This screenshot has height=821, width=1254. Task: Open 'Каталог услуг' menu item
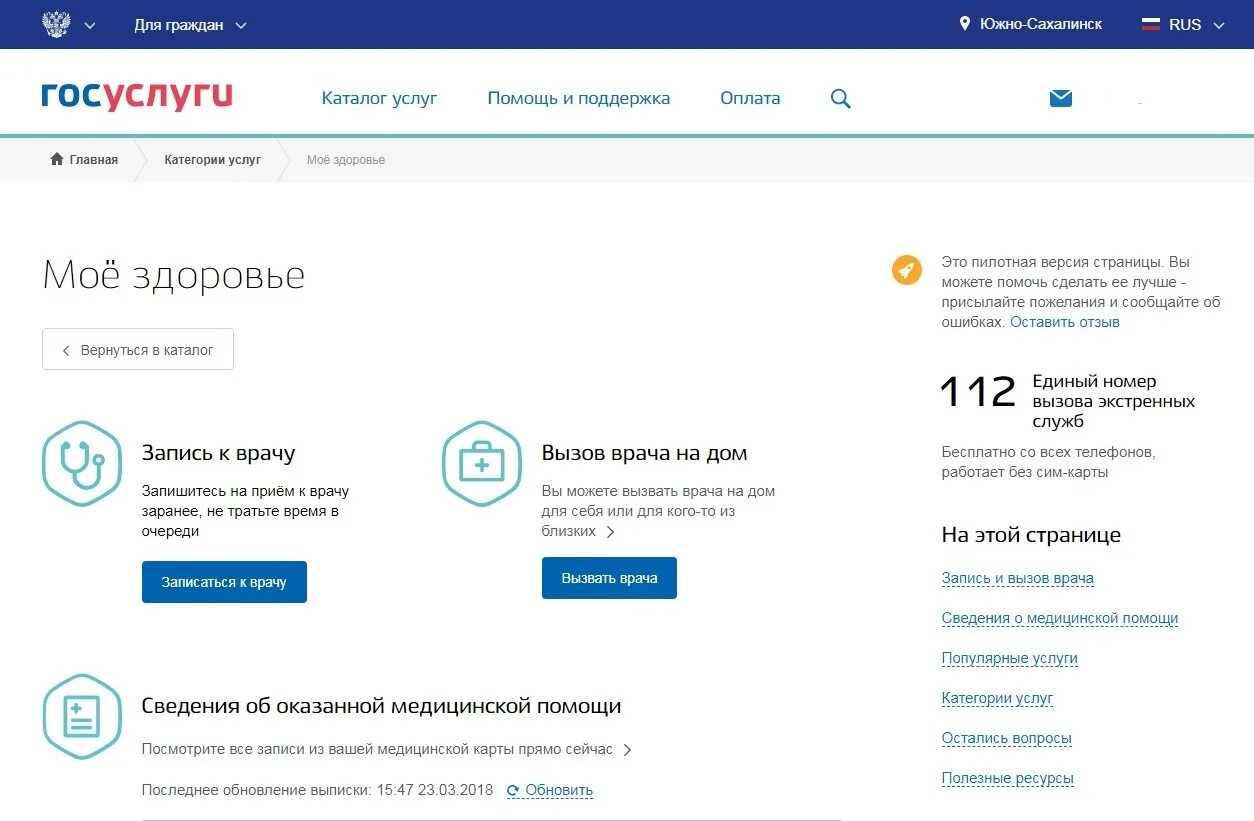click(379, 98)
